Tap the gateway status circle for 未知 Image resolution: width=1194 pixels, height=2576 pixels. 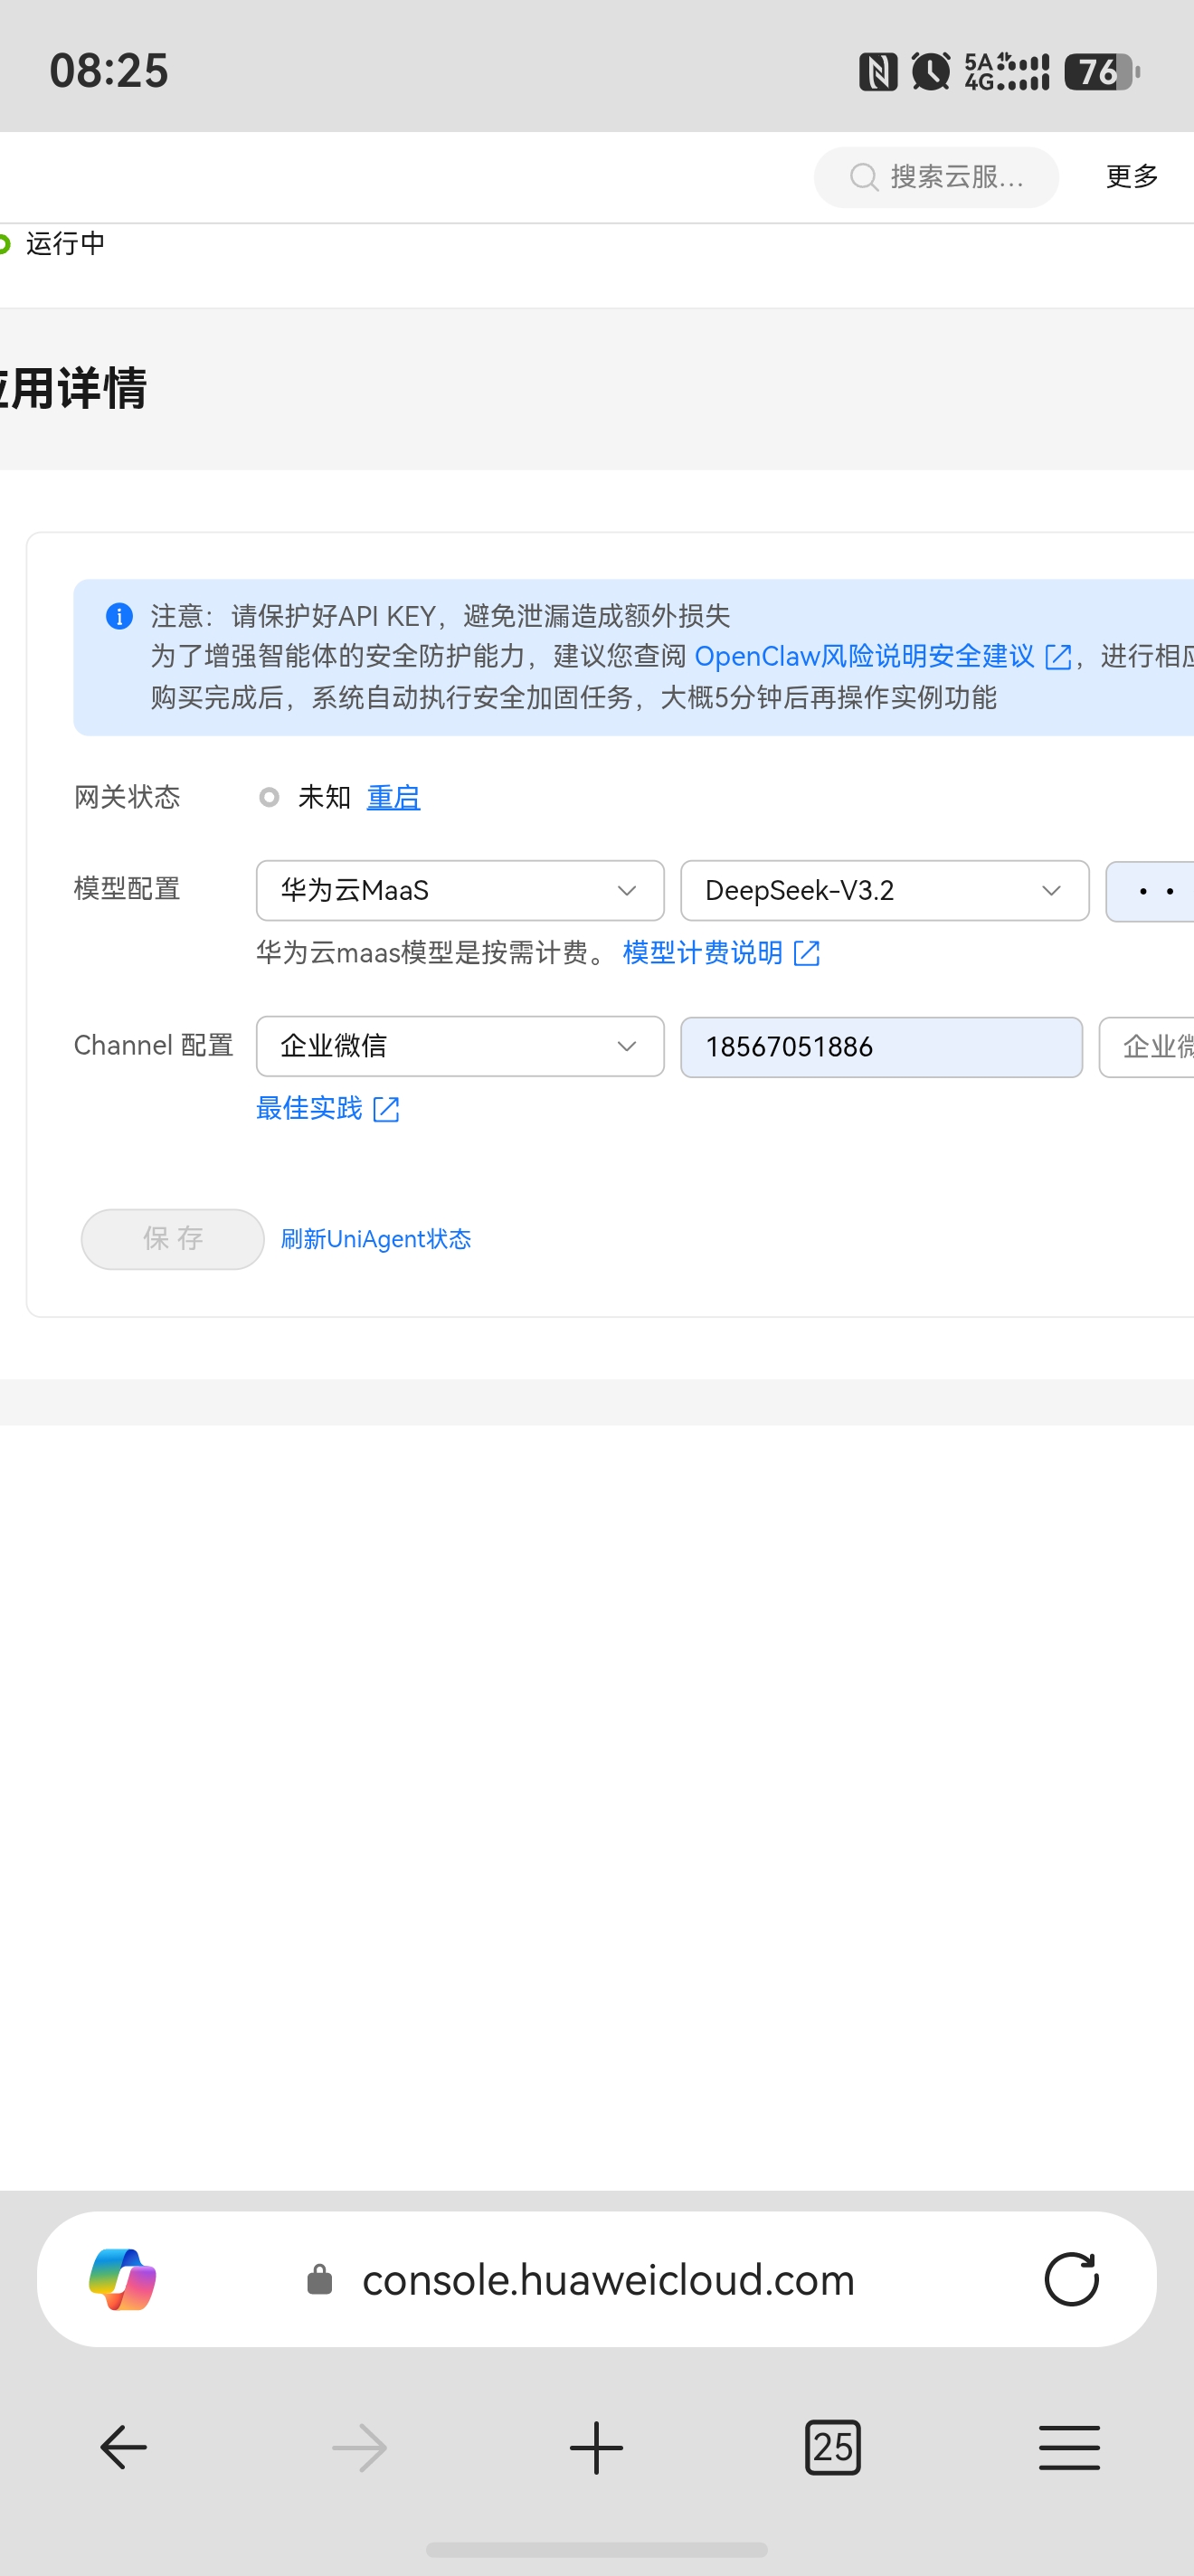[x=268, y=797]
